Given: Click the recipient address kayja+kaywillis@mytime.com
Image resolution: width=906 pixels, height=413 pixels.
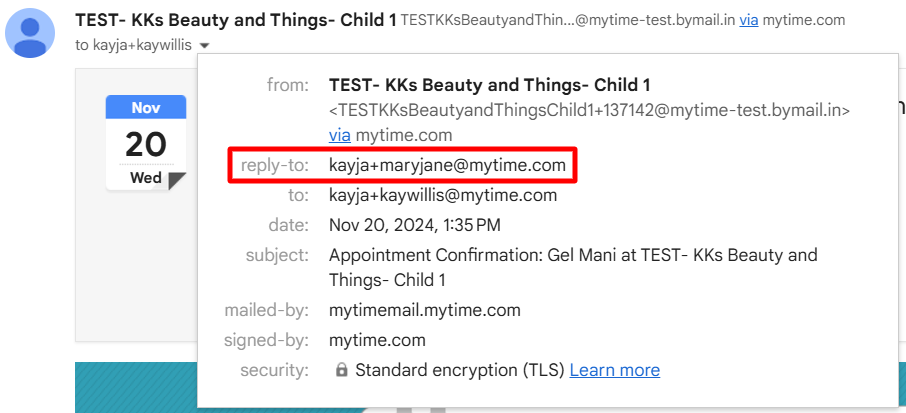Looking at the screenshot, I should pos(443,195).
